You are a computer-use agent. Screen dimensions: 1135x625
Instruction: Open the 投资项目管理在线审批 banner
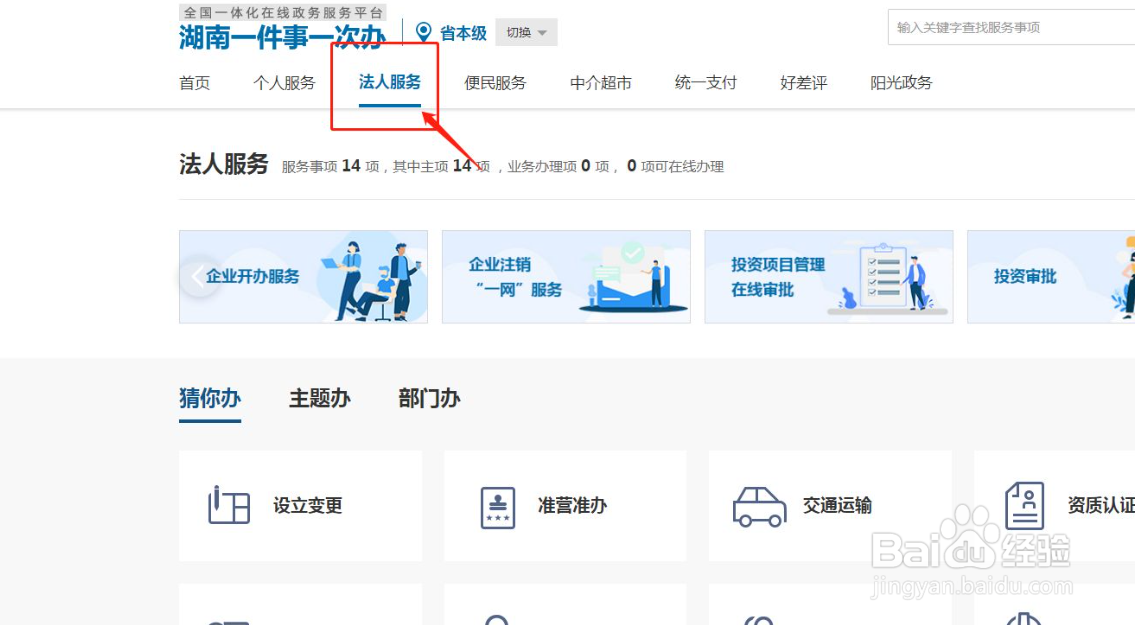coord(829,277)
